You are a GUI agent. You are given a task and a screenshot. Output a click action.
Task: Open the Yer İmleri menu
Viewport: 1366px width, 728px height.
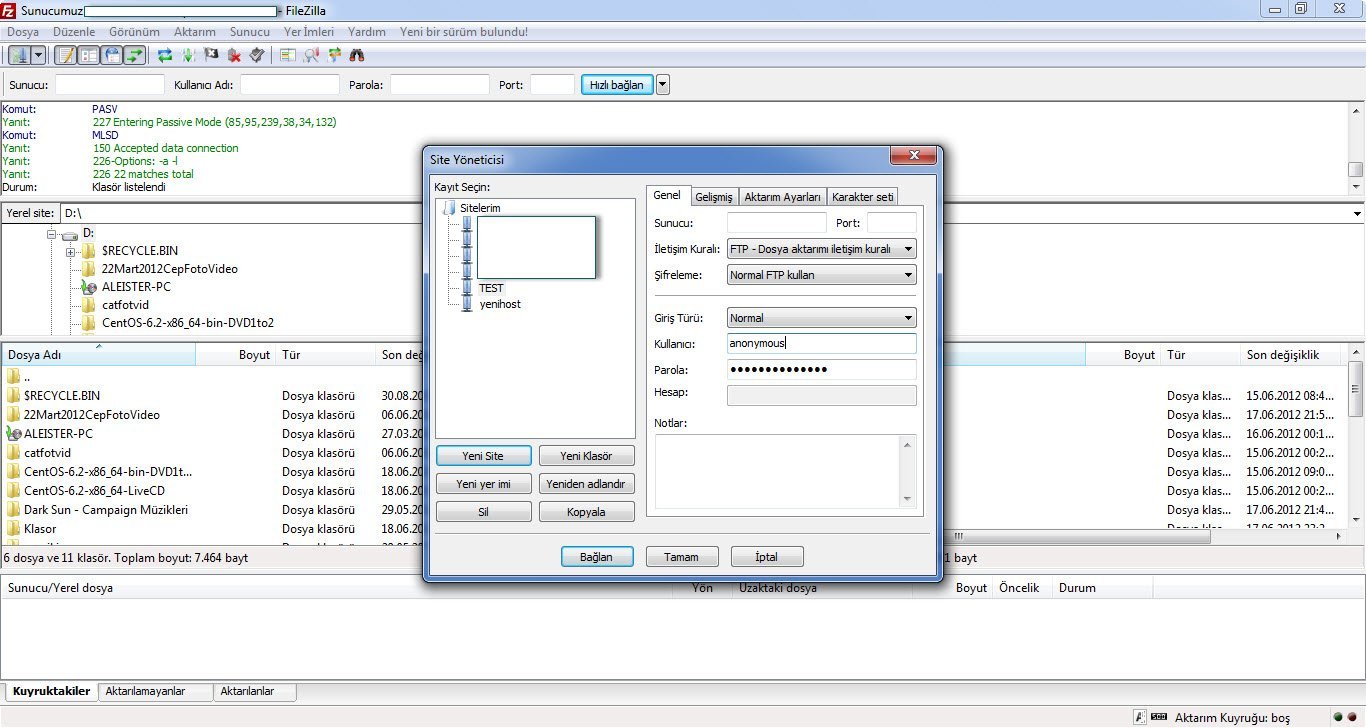[310, 32]
